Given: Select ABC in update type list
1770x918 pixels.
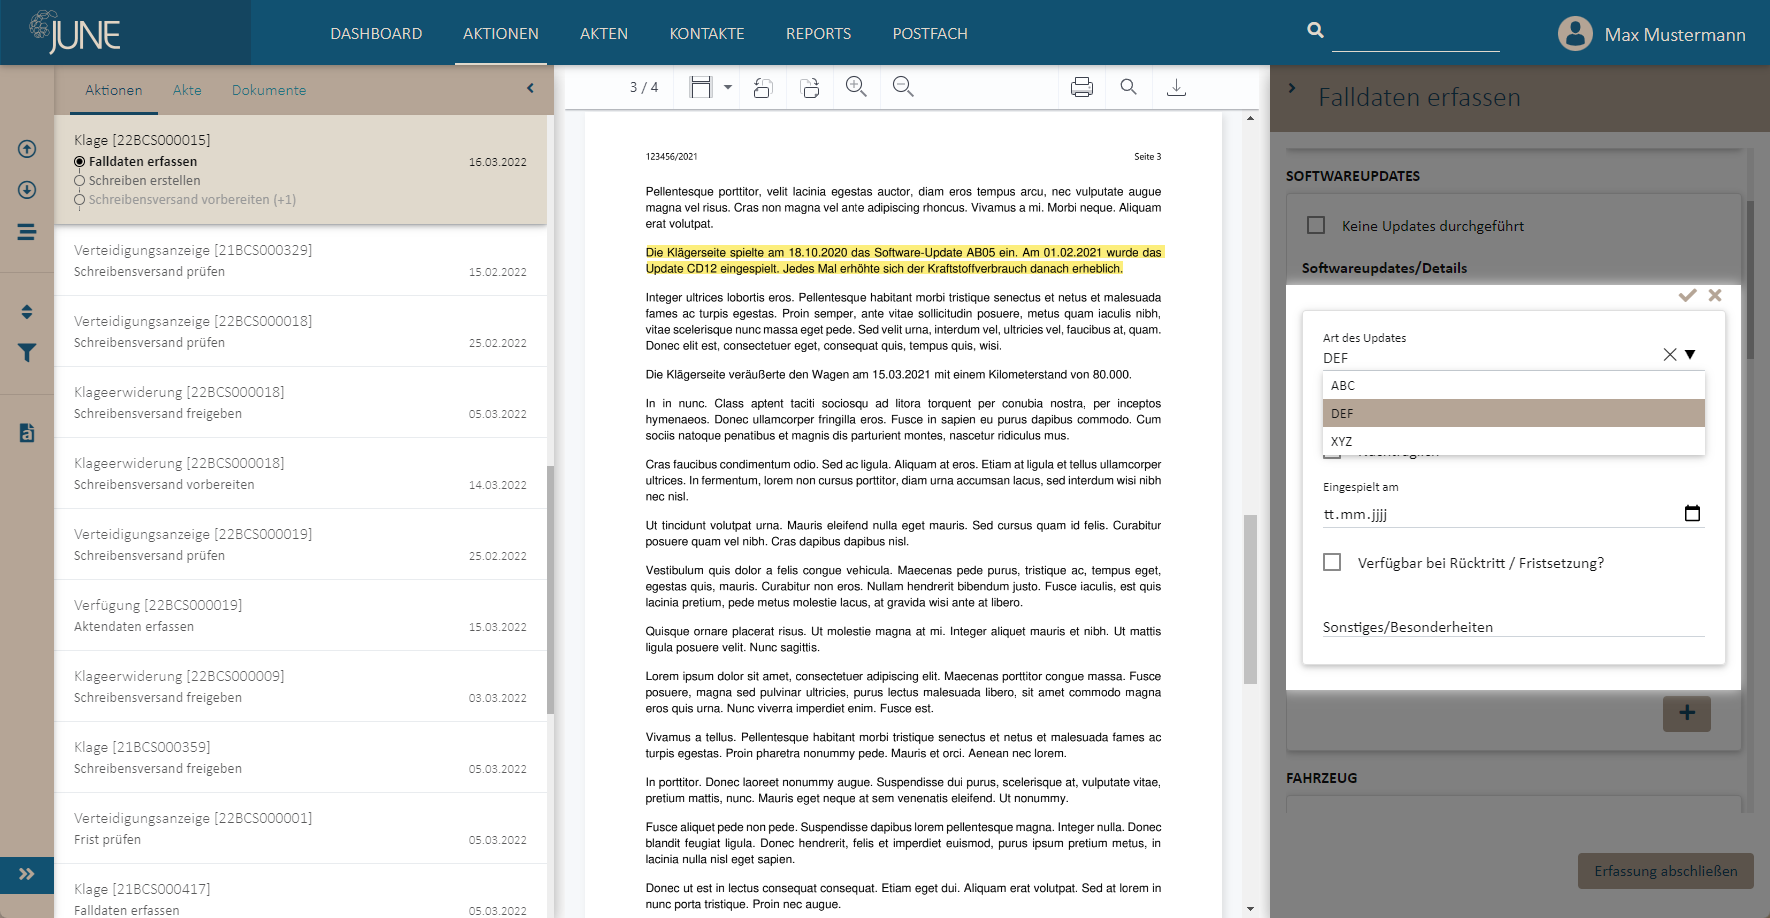Looking at the screenshot, I should pos(1513,385).
